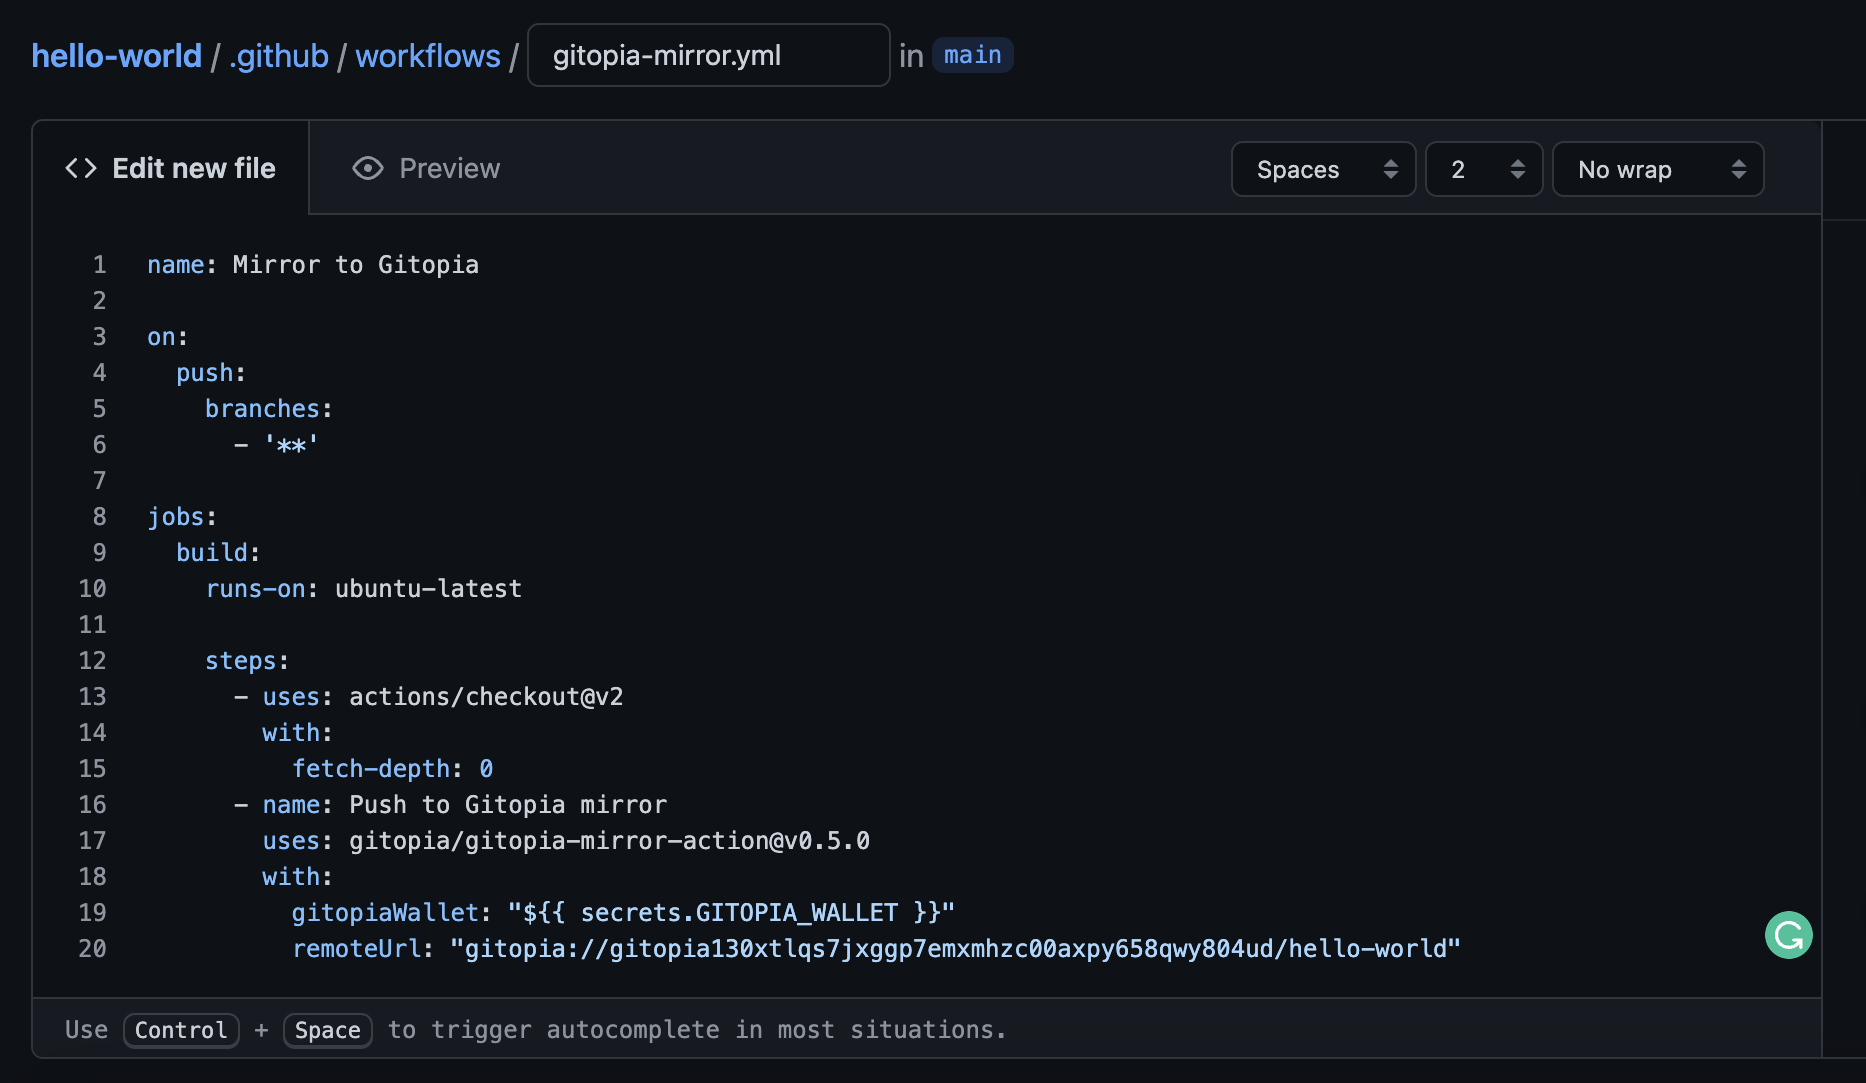The height and width of the screenshot is (1083, 1866).
Task: Switch to the Preview tab
Action: (x=426, y=168)
